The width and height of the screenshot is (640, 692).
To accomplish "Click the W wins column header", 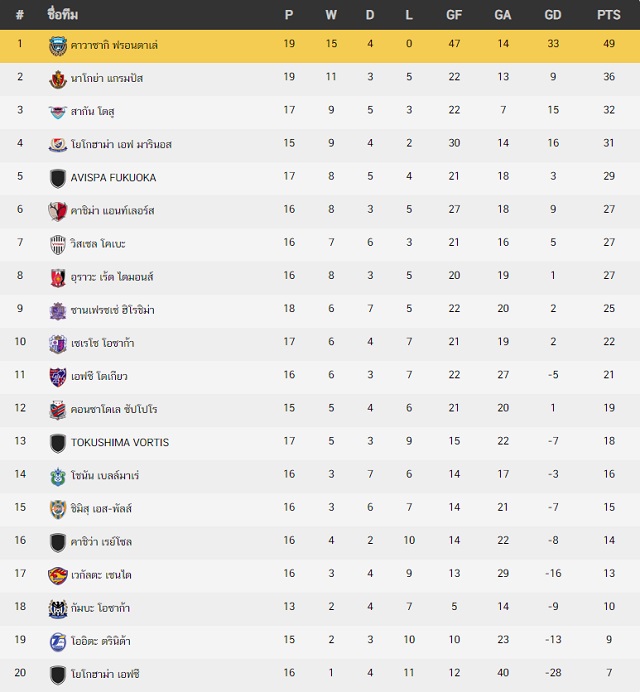I will [x=331, y=15].
